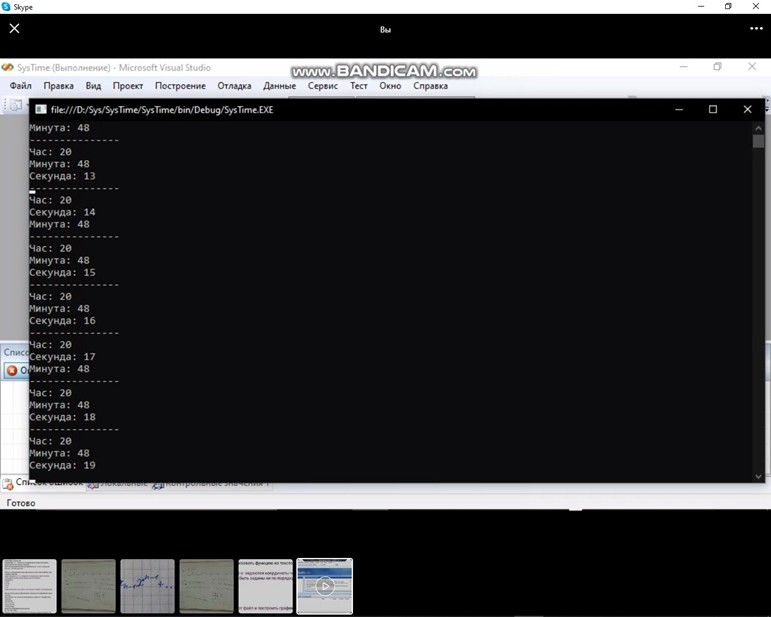Click the 'Секунда: 14' console line
This screenshot has height=617, width=771.
coord(62,212)
